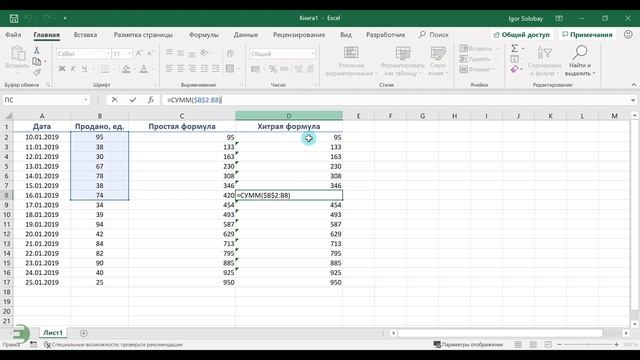Image resolution: width=640 pixels, height=360 pixels.
Task: Switch to the Рецензирование tab
Action: [x=299, y=35]
